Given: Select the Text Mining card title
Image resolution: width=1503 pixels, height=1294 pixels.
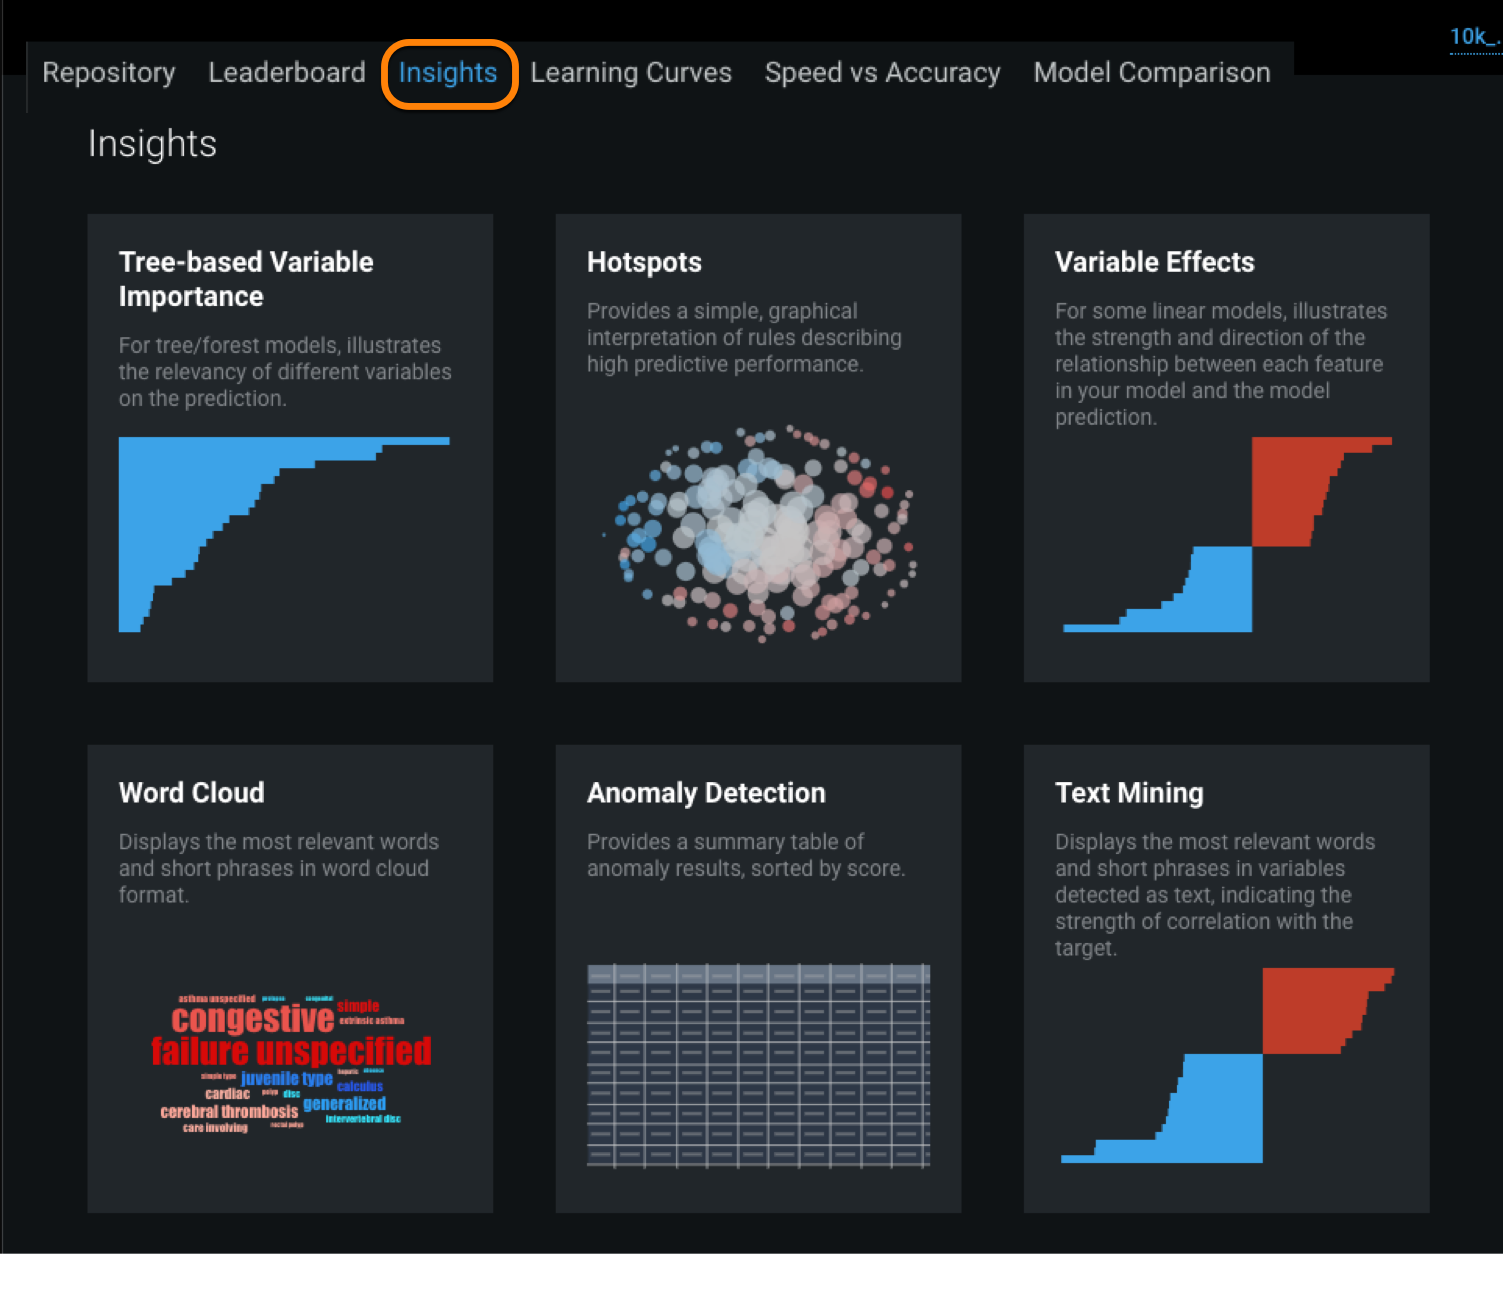Looking at the screenshot, I should (1129, 793).
